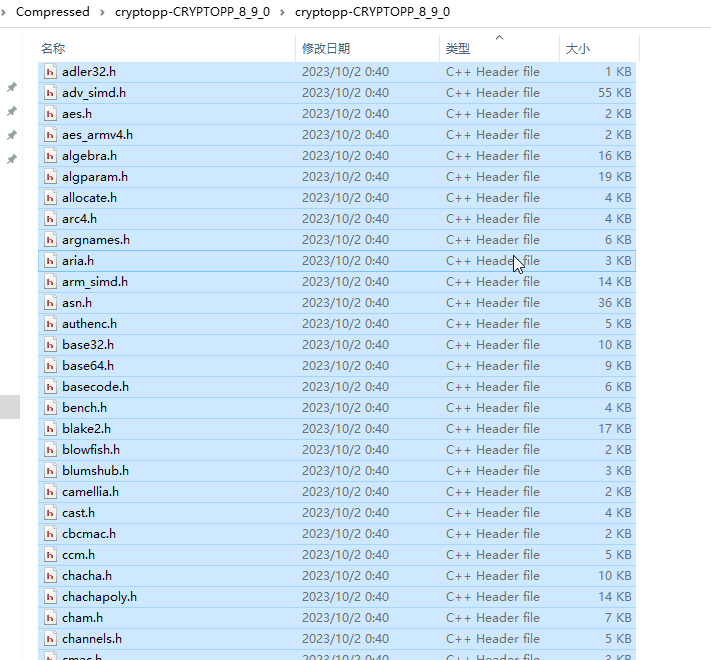711x660 pixels.
Task: Click the 55 KB size cell
Action: click(x=614, y=93)
